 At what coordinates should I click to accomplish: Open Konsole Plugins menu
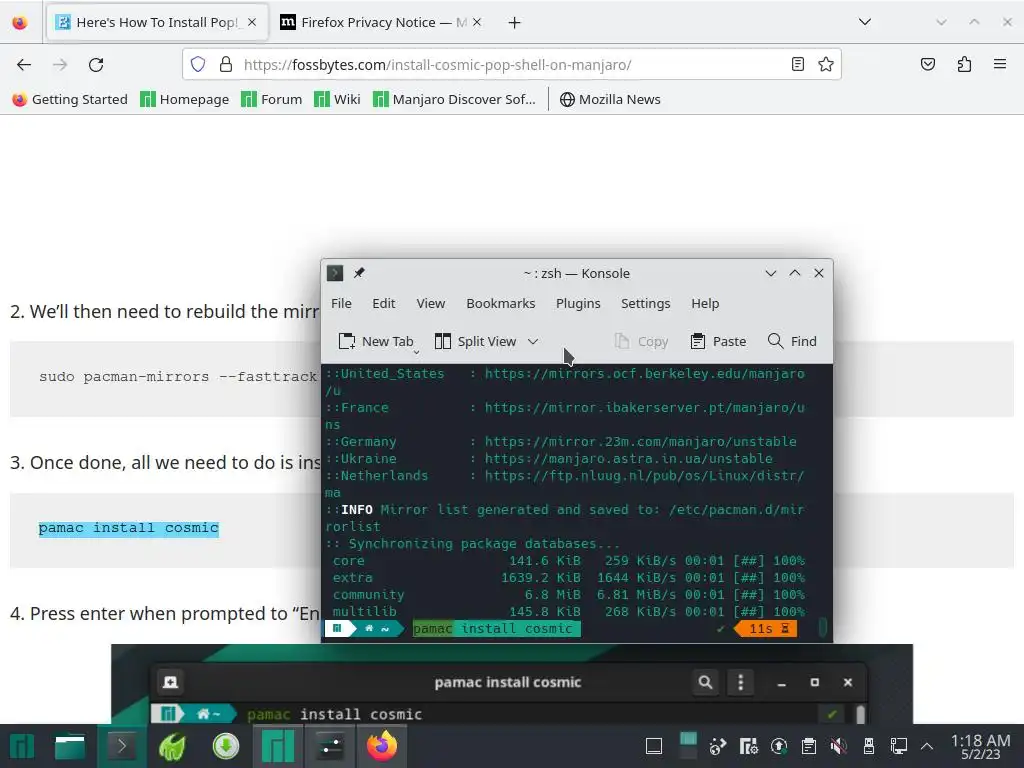(x=578, y=304)
